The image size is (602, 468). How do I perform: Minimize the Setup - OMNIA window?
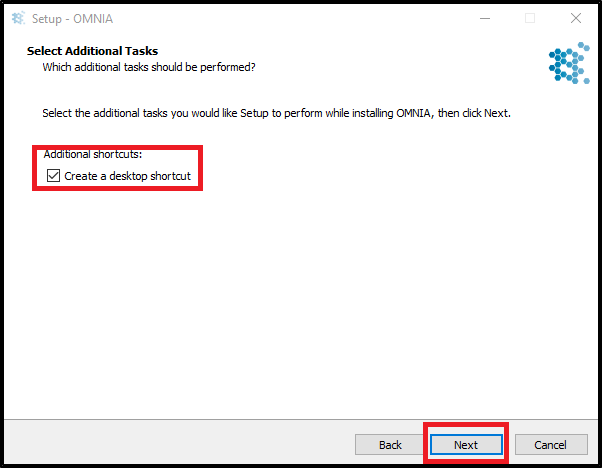tap(485, 18)
